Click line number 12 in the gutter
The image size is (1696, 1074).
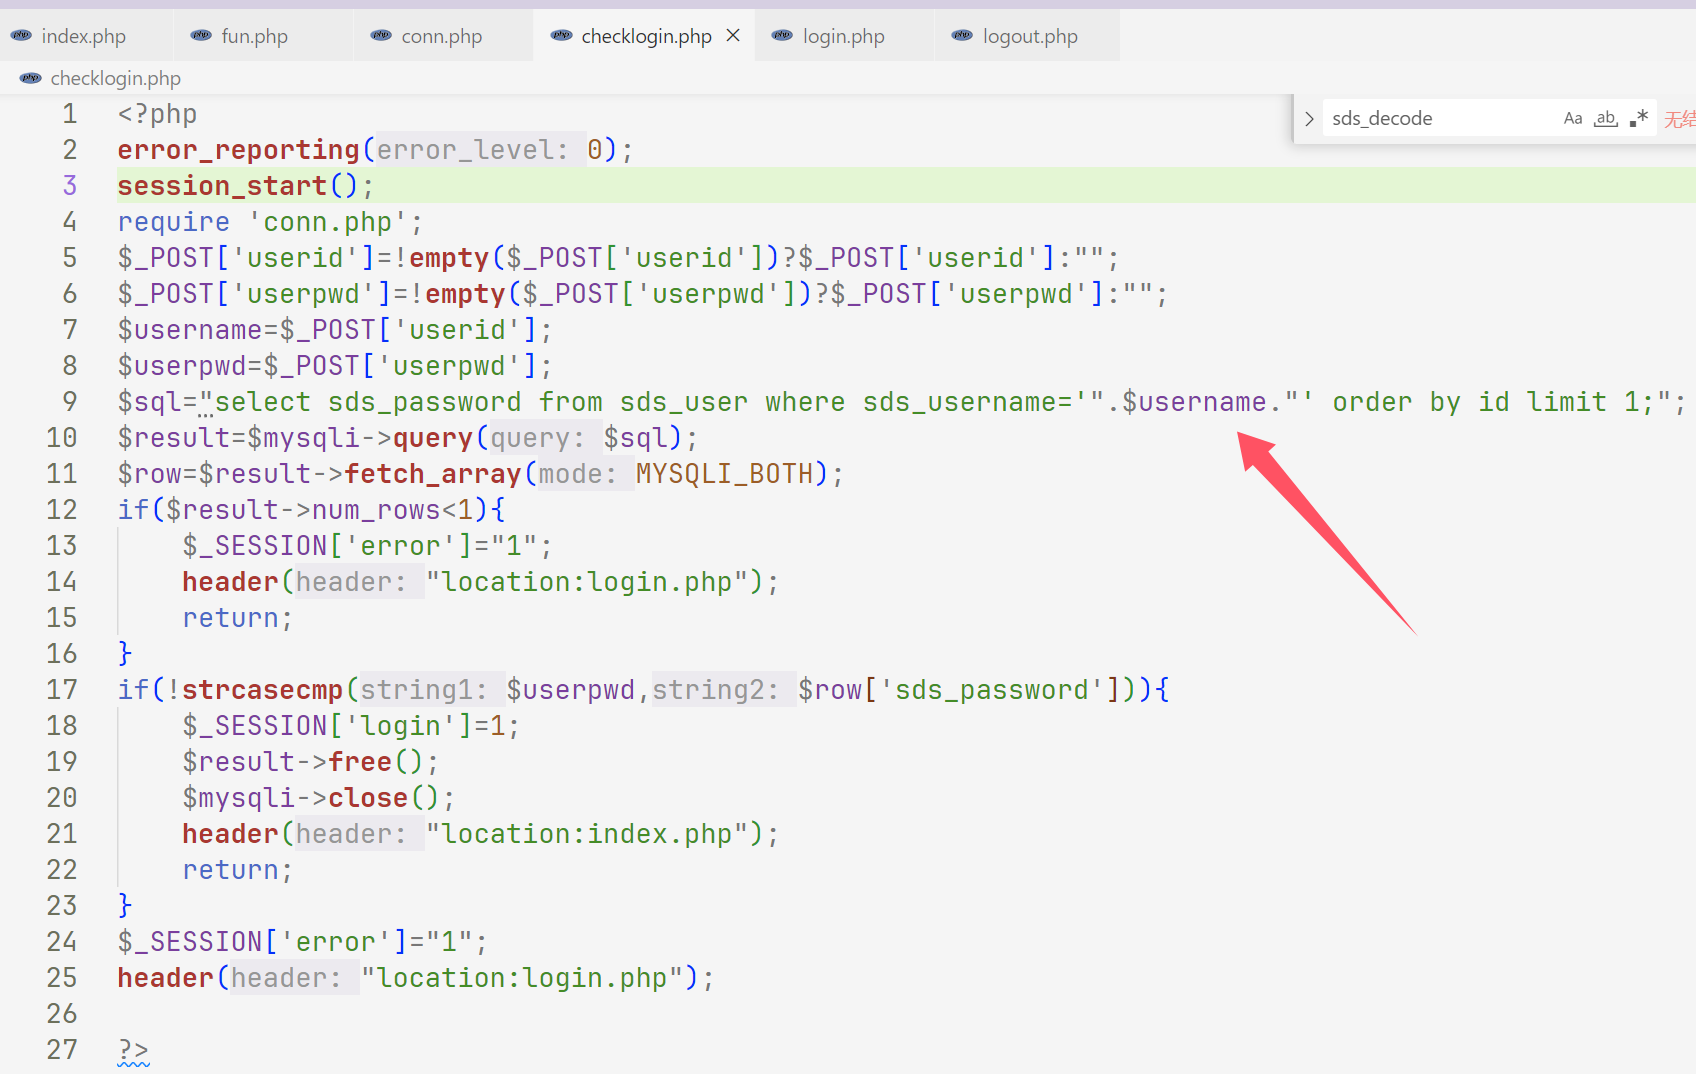[x=61, y=510]
